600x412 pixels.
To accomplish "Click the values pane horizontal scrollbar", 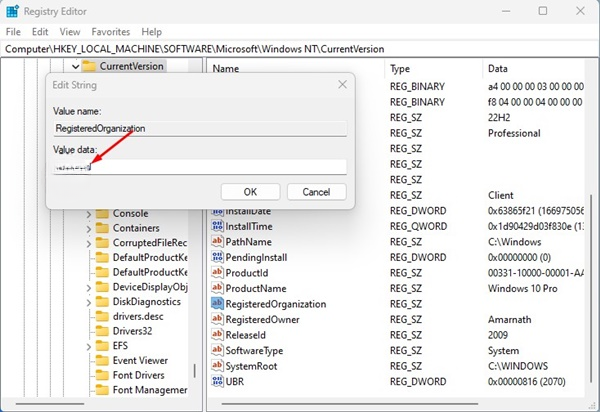I will [x=349, y=404].
